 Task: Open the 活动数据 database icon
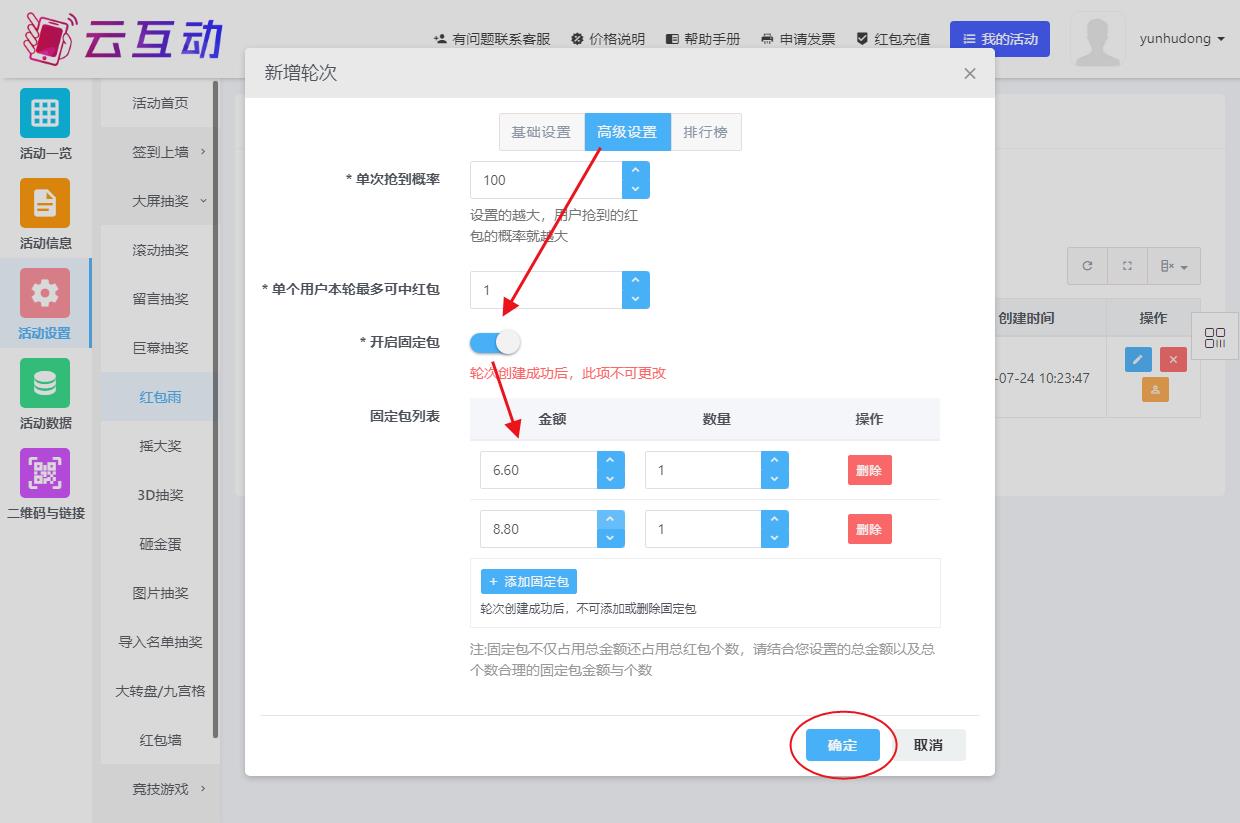[x=45, y=383]
